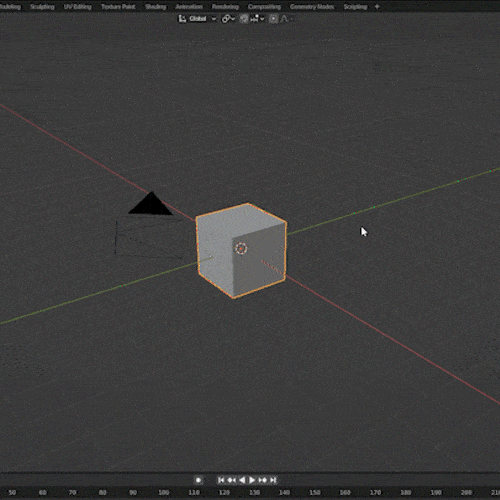Viewport: 500px width, 500px height.
Task: Switch to the Texture Paint workspace tab
Action: pos(118,7)
